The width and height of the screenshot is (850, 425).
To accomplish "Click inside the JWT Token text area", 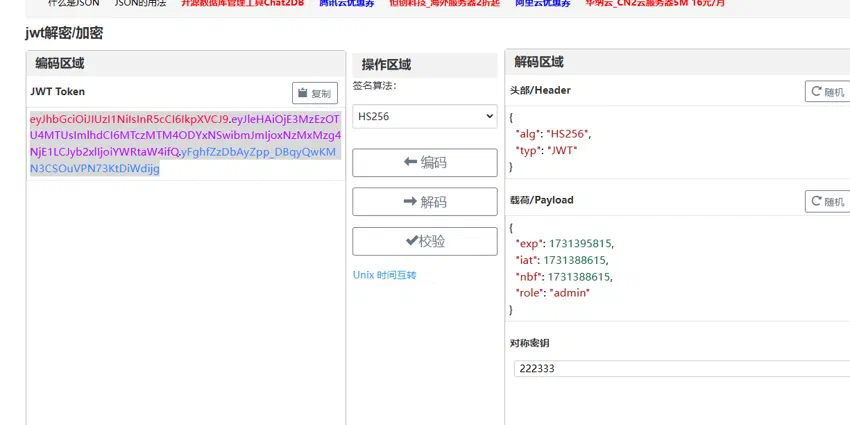I will click(x=185, y=144).
